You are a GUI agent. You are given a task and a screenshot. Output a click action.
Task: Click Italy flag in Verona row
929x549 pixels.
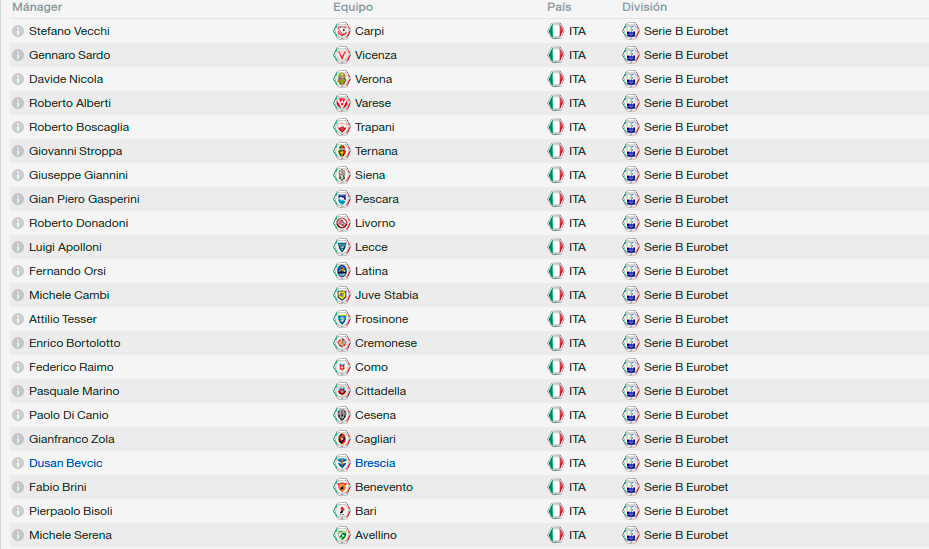[556, 79]
